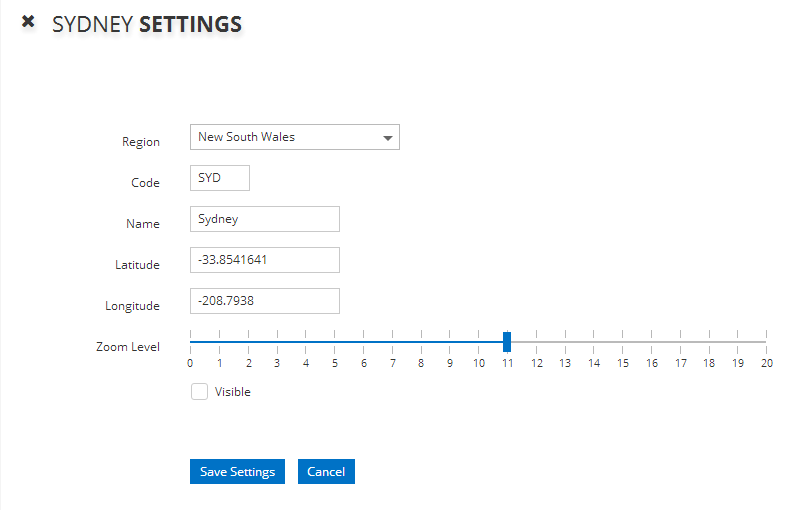Open the Region dropdown
This screenshot has height=510, width=800.
coord(294,137)
